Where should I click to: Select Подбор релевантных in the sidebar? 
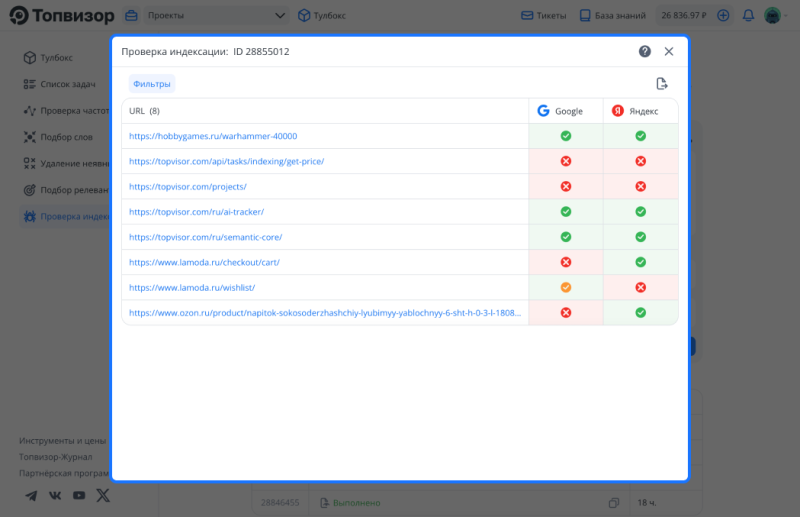click(66, 190)
